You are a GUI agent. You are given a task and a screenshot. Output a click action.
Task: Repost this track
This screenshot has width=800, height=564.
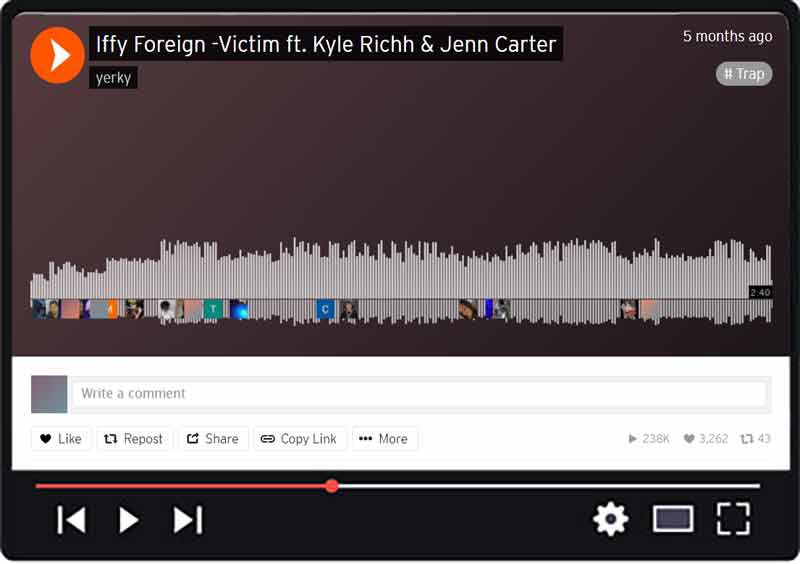coord(134,439)
